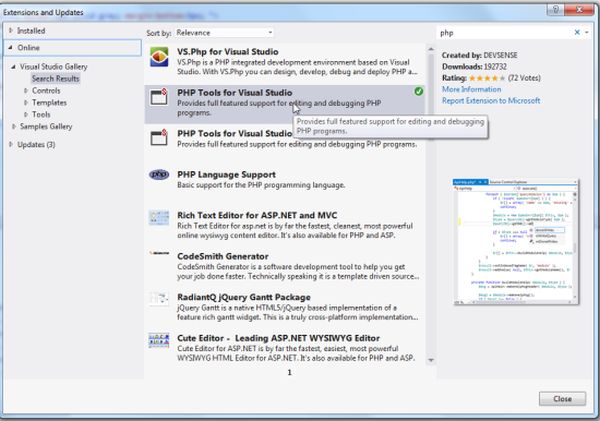This screenshot has height=421, width=600.
Task: Click the RadiantQ jQuery Gantt Package icon
Action: tap(159, 299)
